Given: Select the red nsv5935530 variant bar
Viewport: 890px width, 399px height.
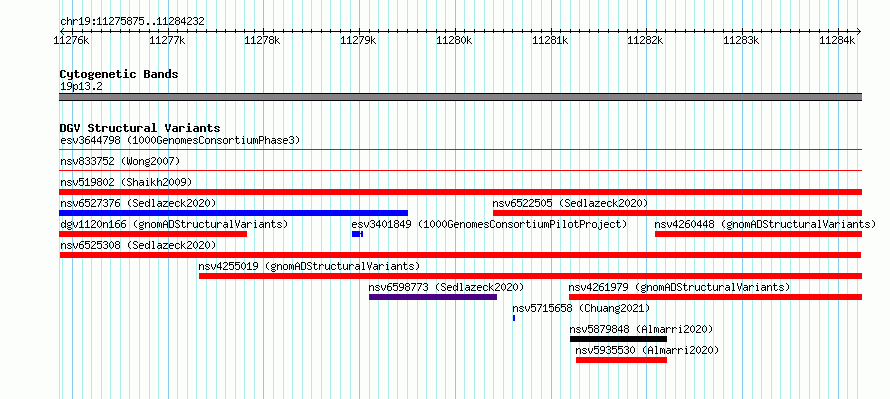Looking at the screenshot, I should [622, 360].
